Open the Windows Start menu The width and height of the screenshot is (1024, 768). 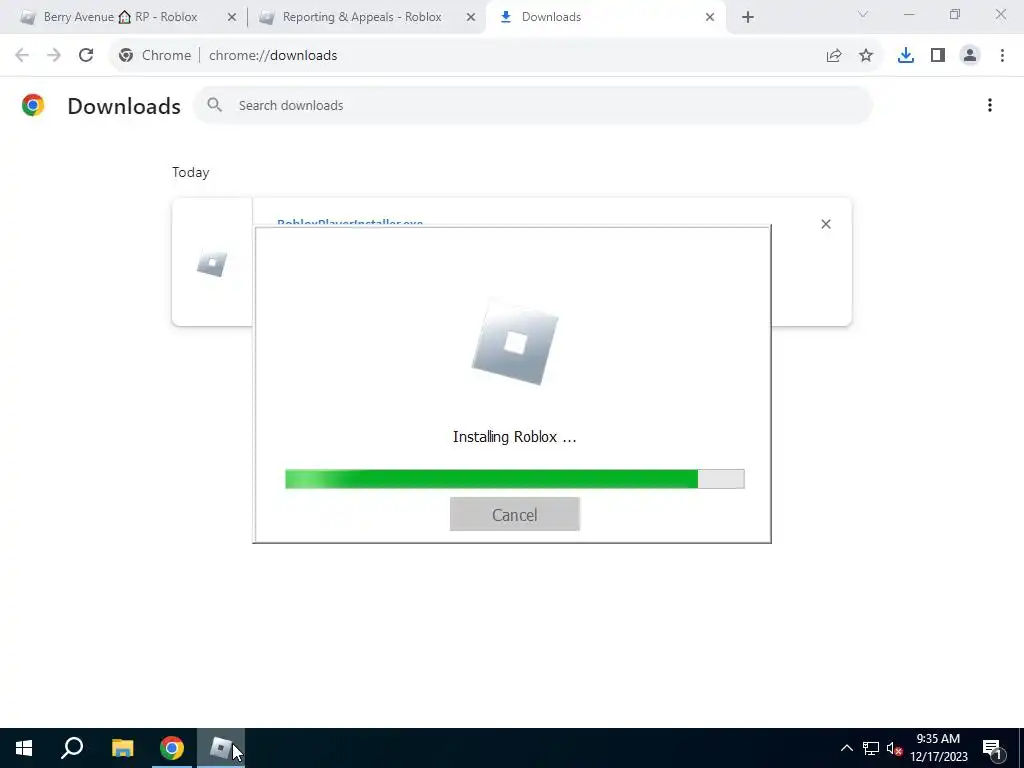click(24, 748)
